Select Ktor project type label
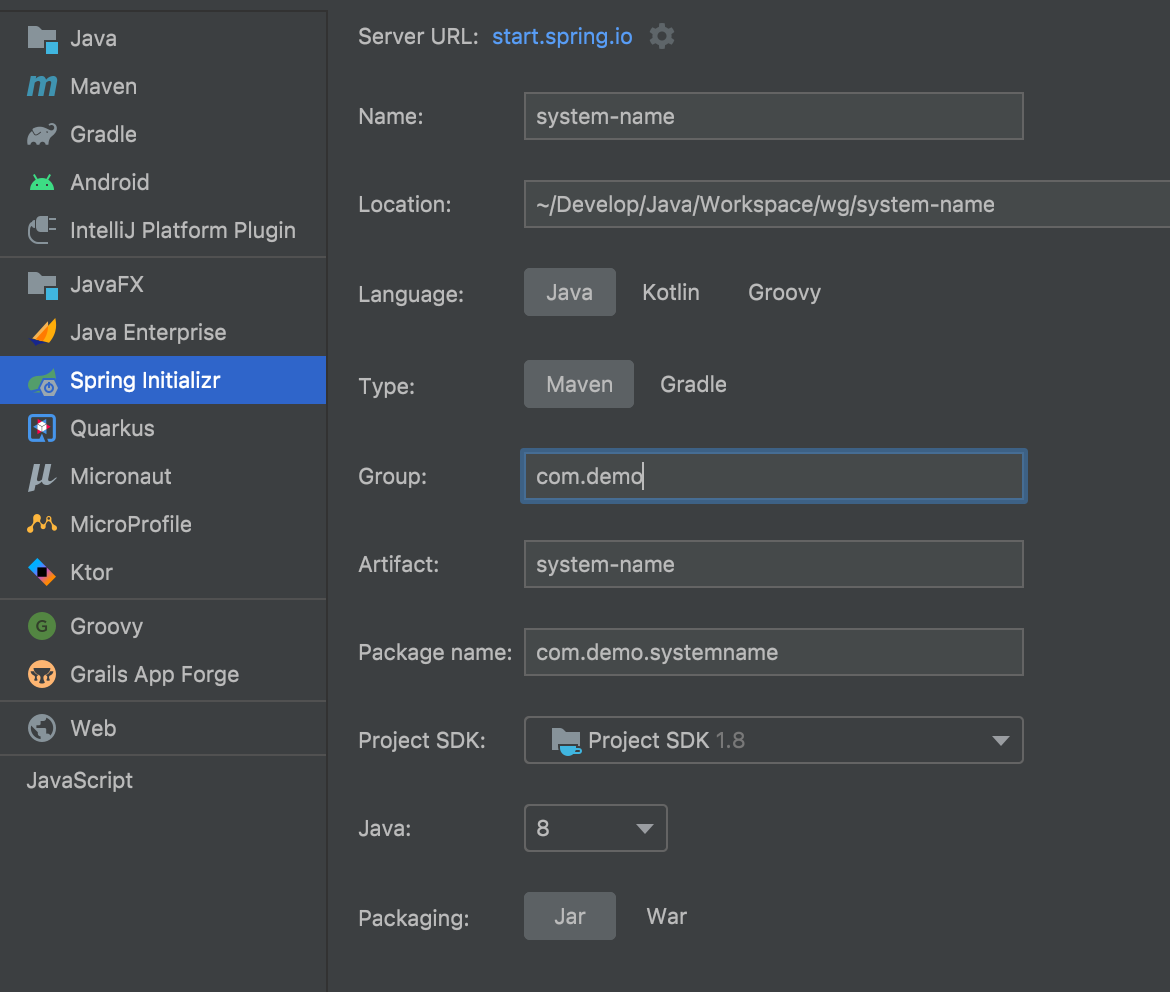Screen dimensions: 1170x992 91,573
